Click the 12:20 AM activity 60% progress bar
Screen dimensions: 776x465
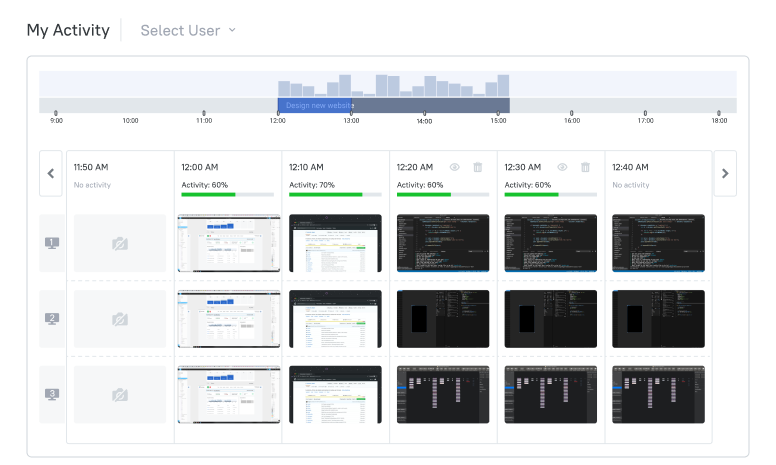(443, 195)
